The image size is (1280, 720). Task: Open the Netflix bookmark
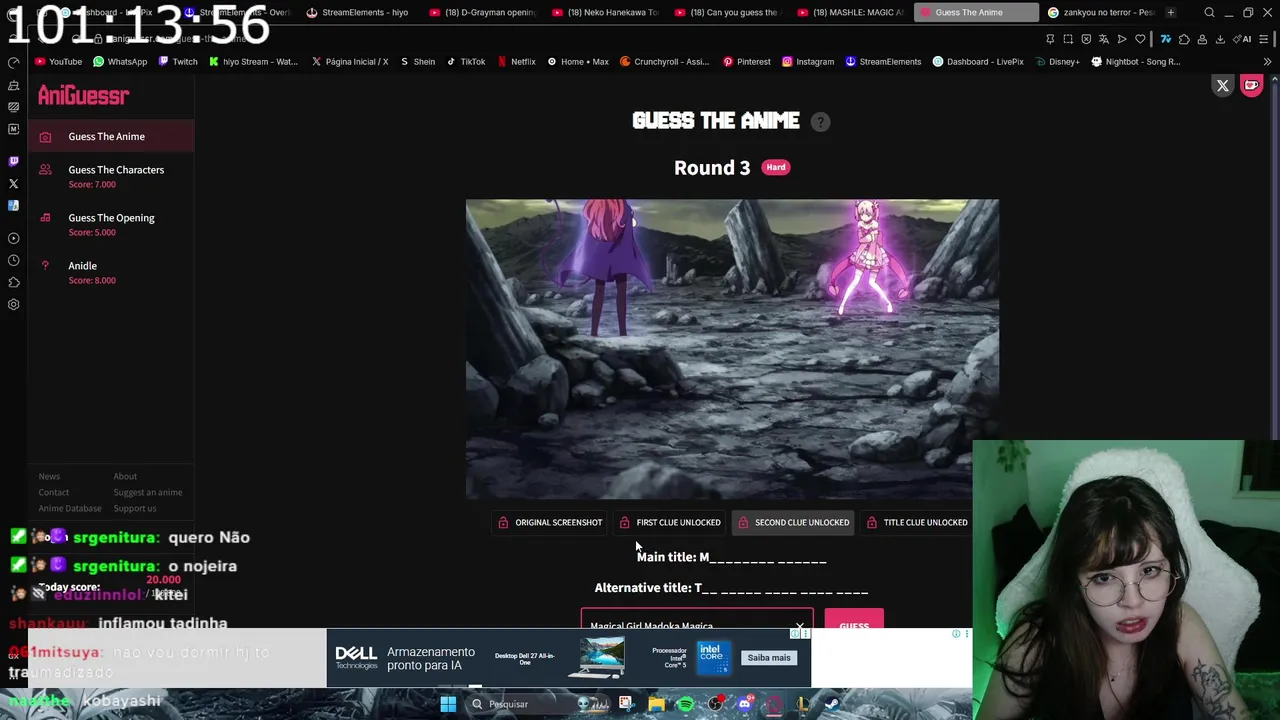click(x=516, y=61)
